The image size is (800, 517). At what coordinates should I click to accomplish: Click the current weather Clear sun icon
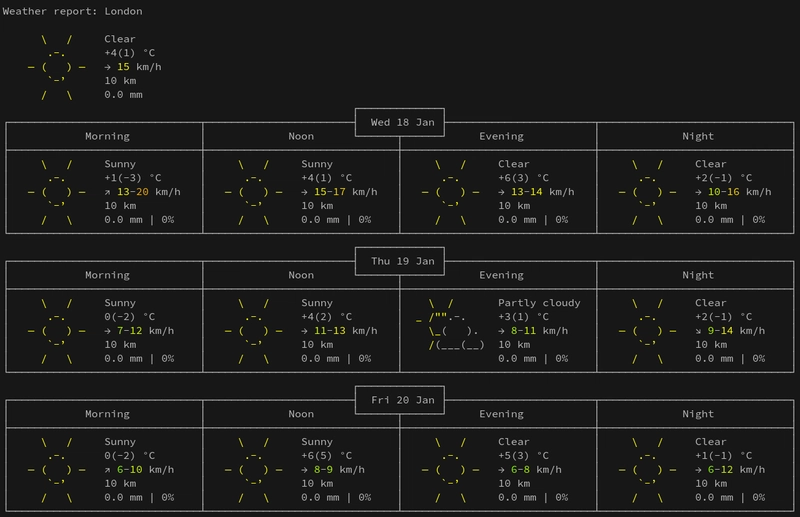56,68
